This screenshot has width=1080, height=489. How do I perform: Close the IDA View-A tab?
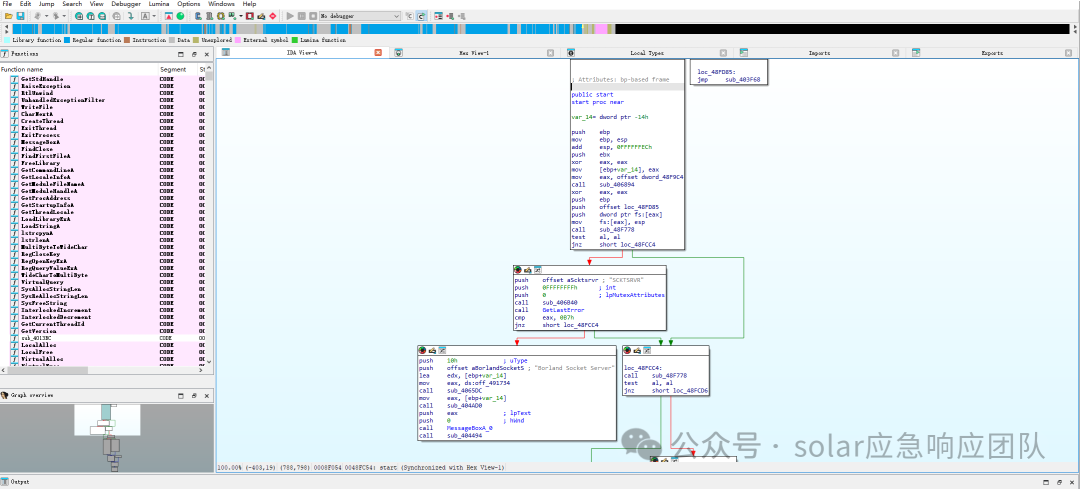[378, 53]
